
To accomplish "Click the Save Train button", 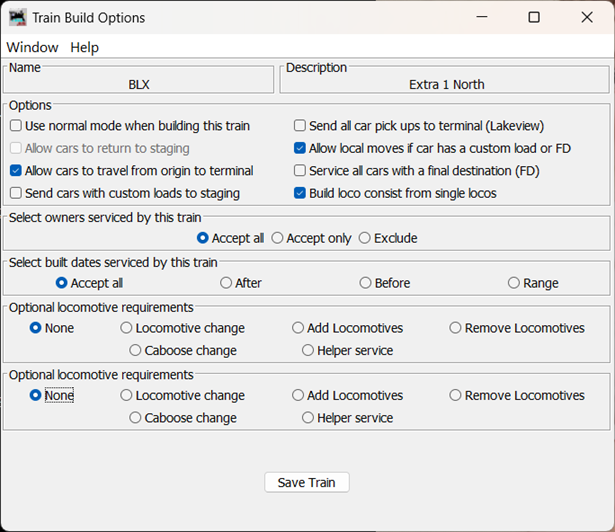I will (306, 482).
